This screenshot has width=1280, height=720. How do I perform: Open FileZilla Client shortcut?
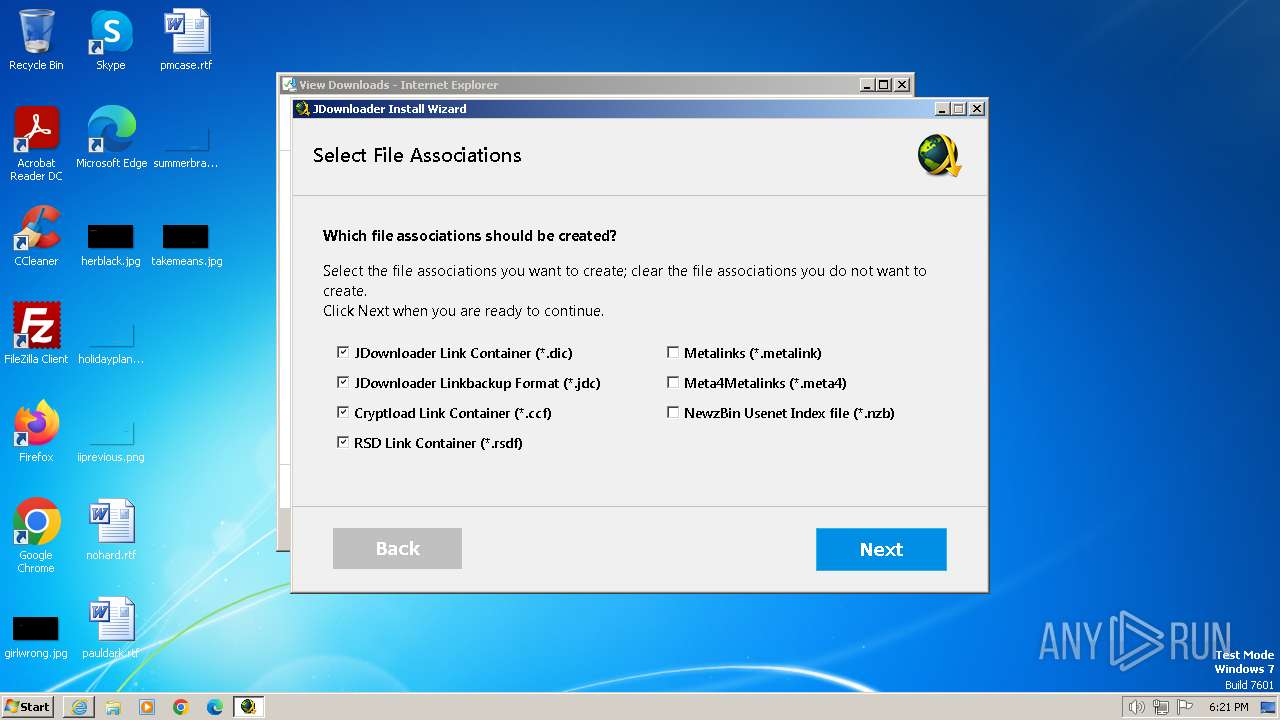pyautogui.click(x=36, y=334)
